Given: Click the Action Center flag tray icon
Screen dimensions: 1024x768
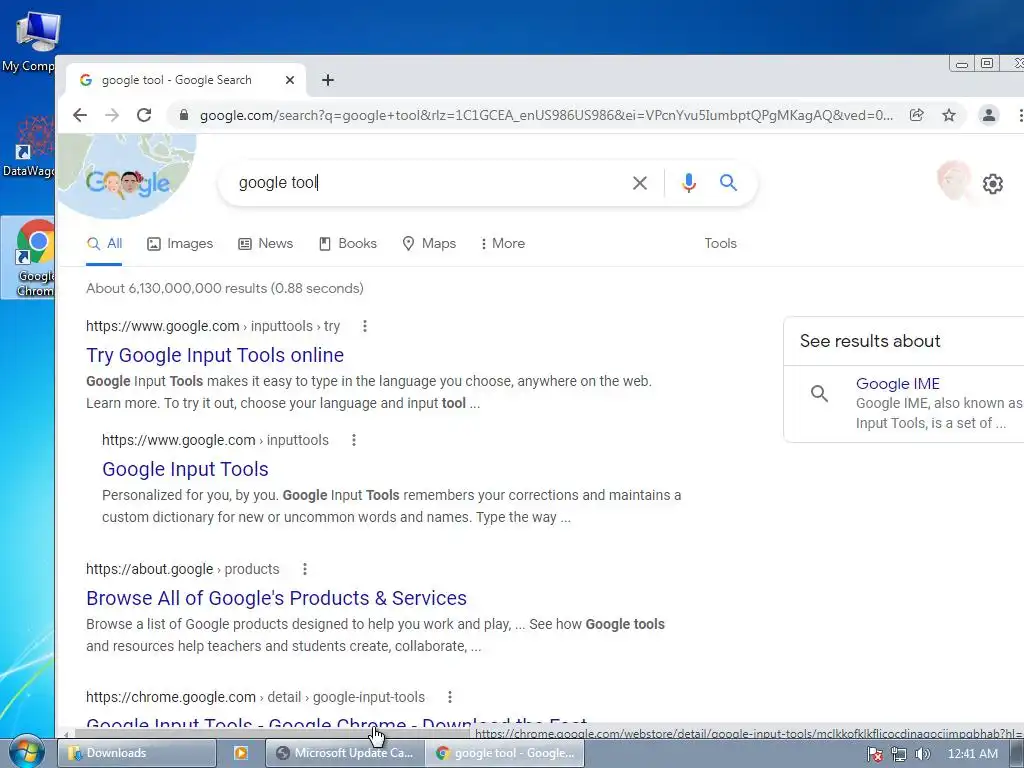Looking at the screenshot, I should [874, 754].
